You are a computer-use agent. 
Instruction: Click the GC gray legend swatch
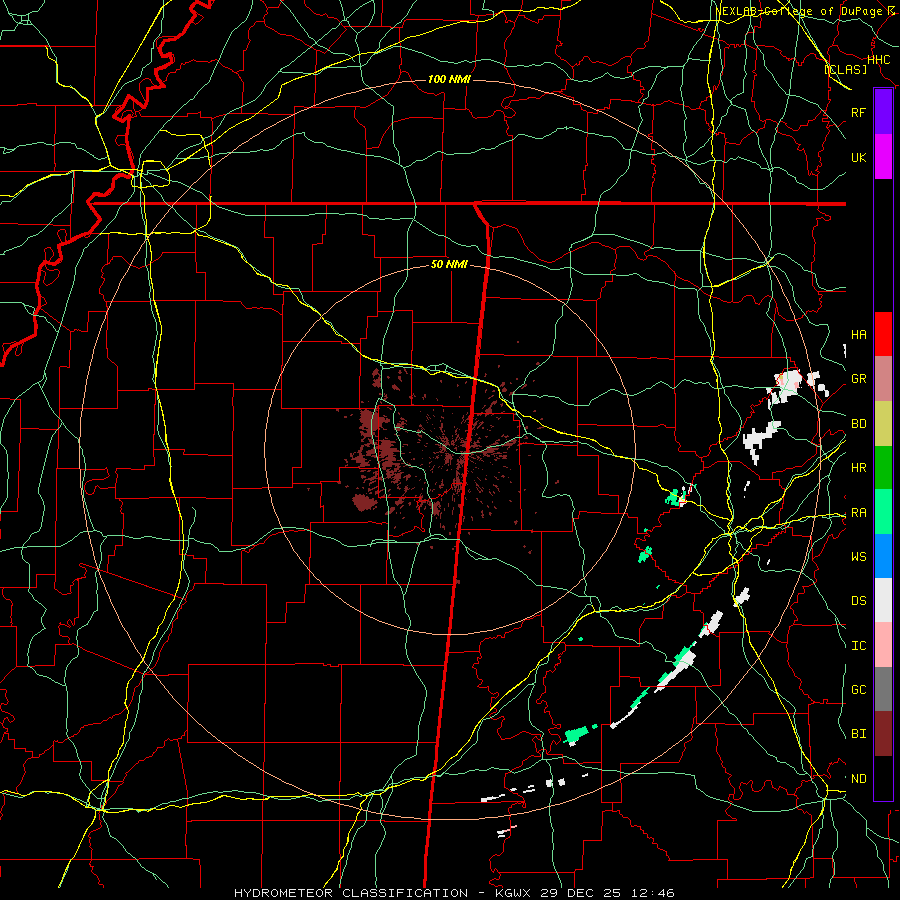click(x=883, y=689)
